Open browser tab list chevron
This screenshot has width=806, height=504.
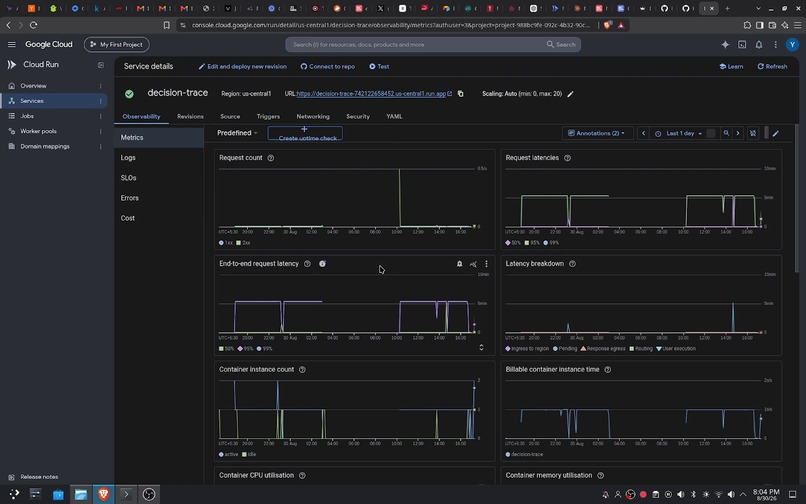point(758,8)
